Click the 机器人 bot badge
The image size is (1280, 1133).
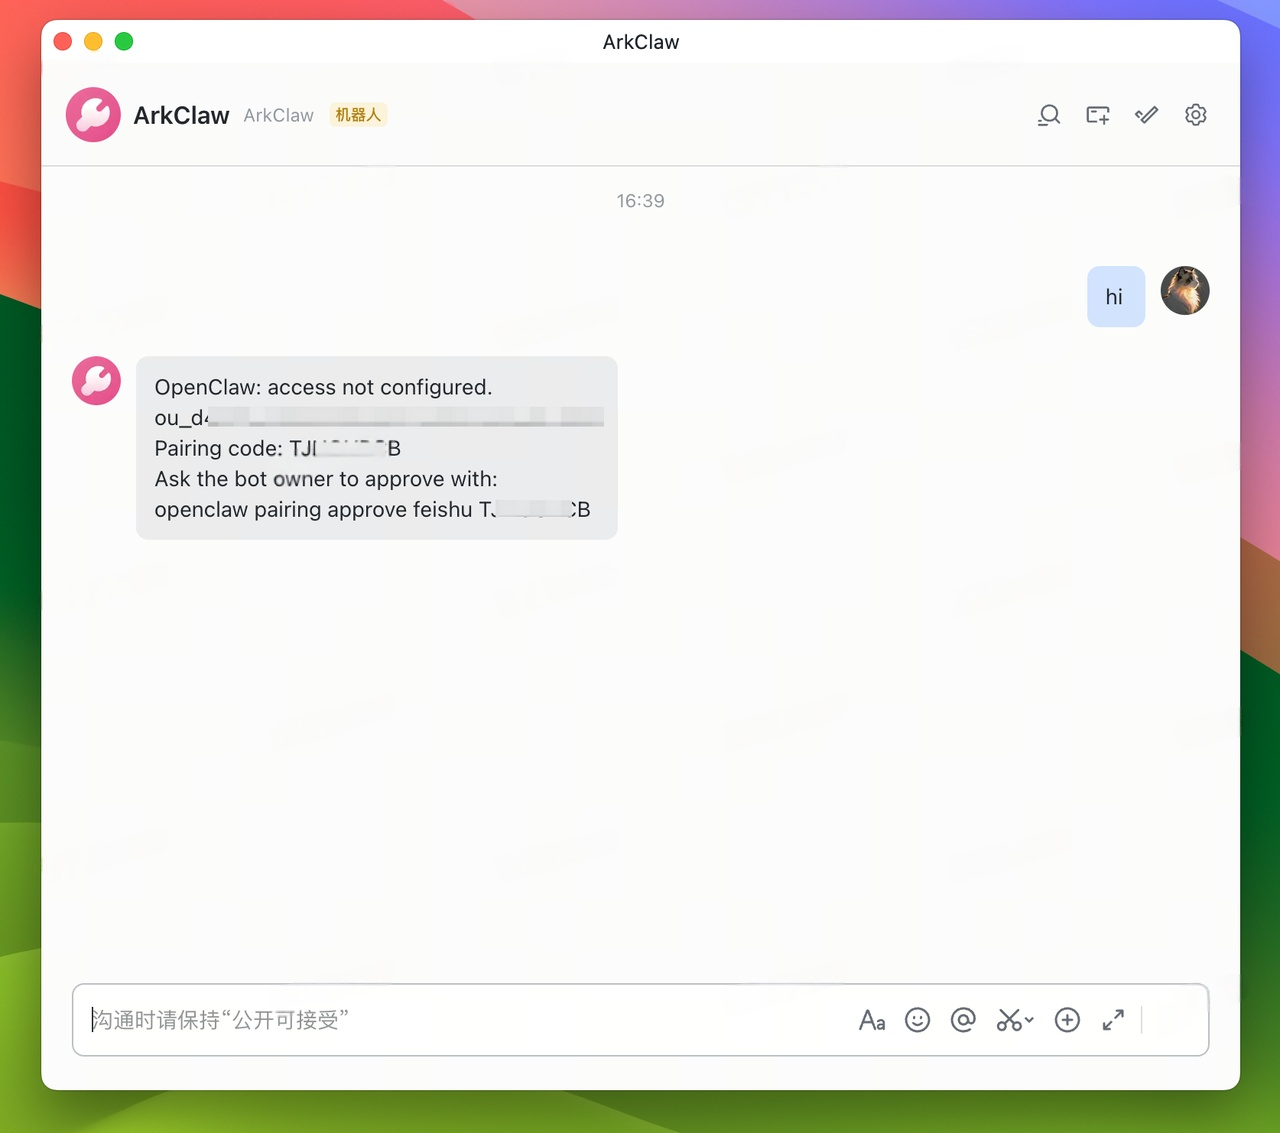358,114
